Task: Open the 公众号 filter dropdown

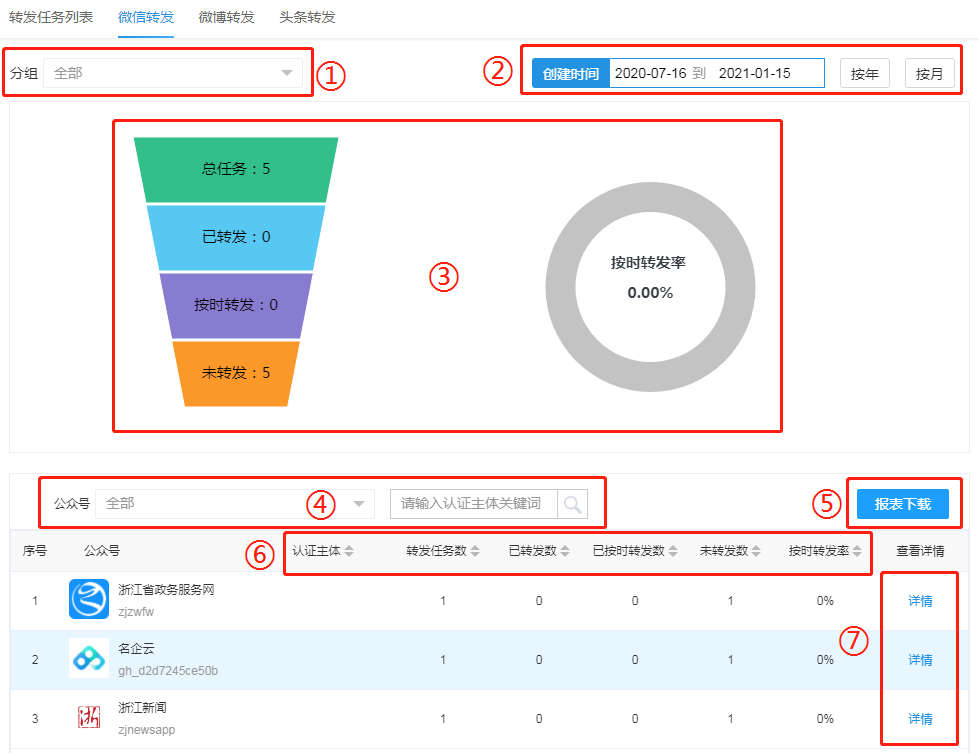Action: 235,504
